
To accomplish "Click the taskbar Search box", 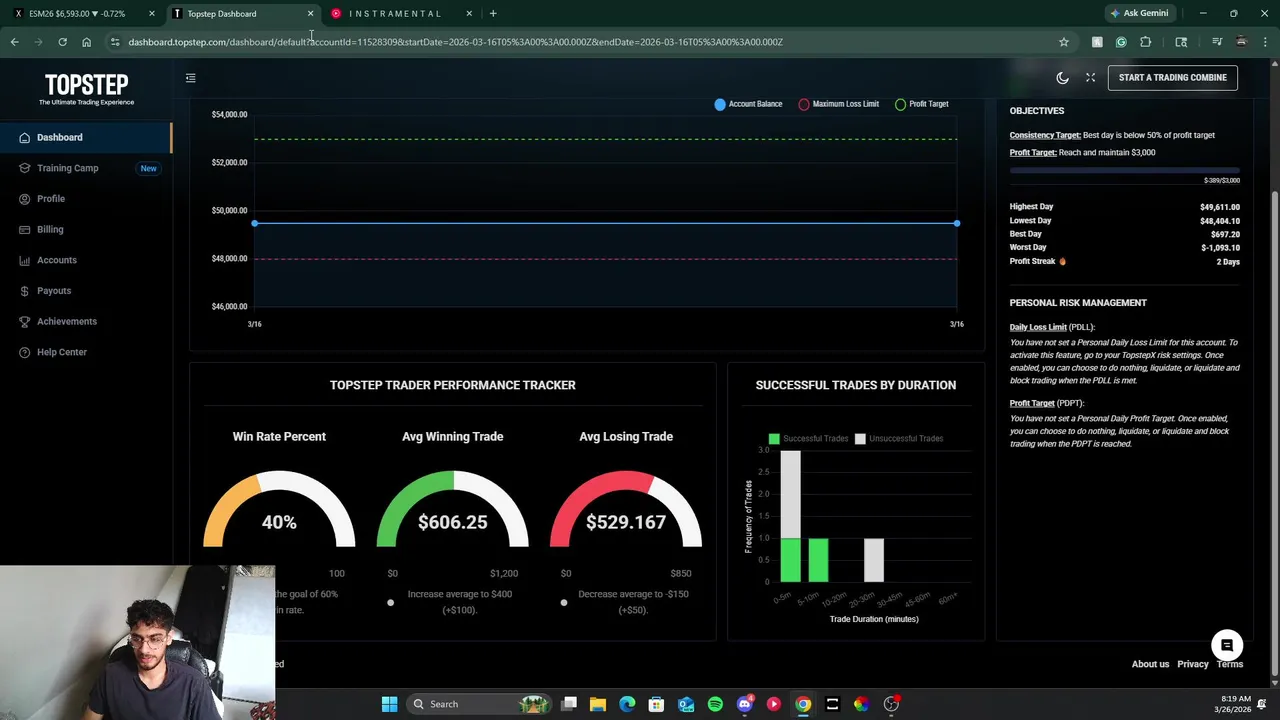I will pyautogui.click(x=479, y=704).
